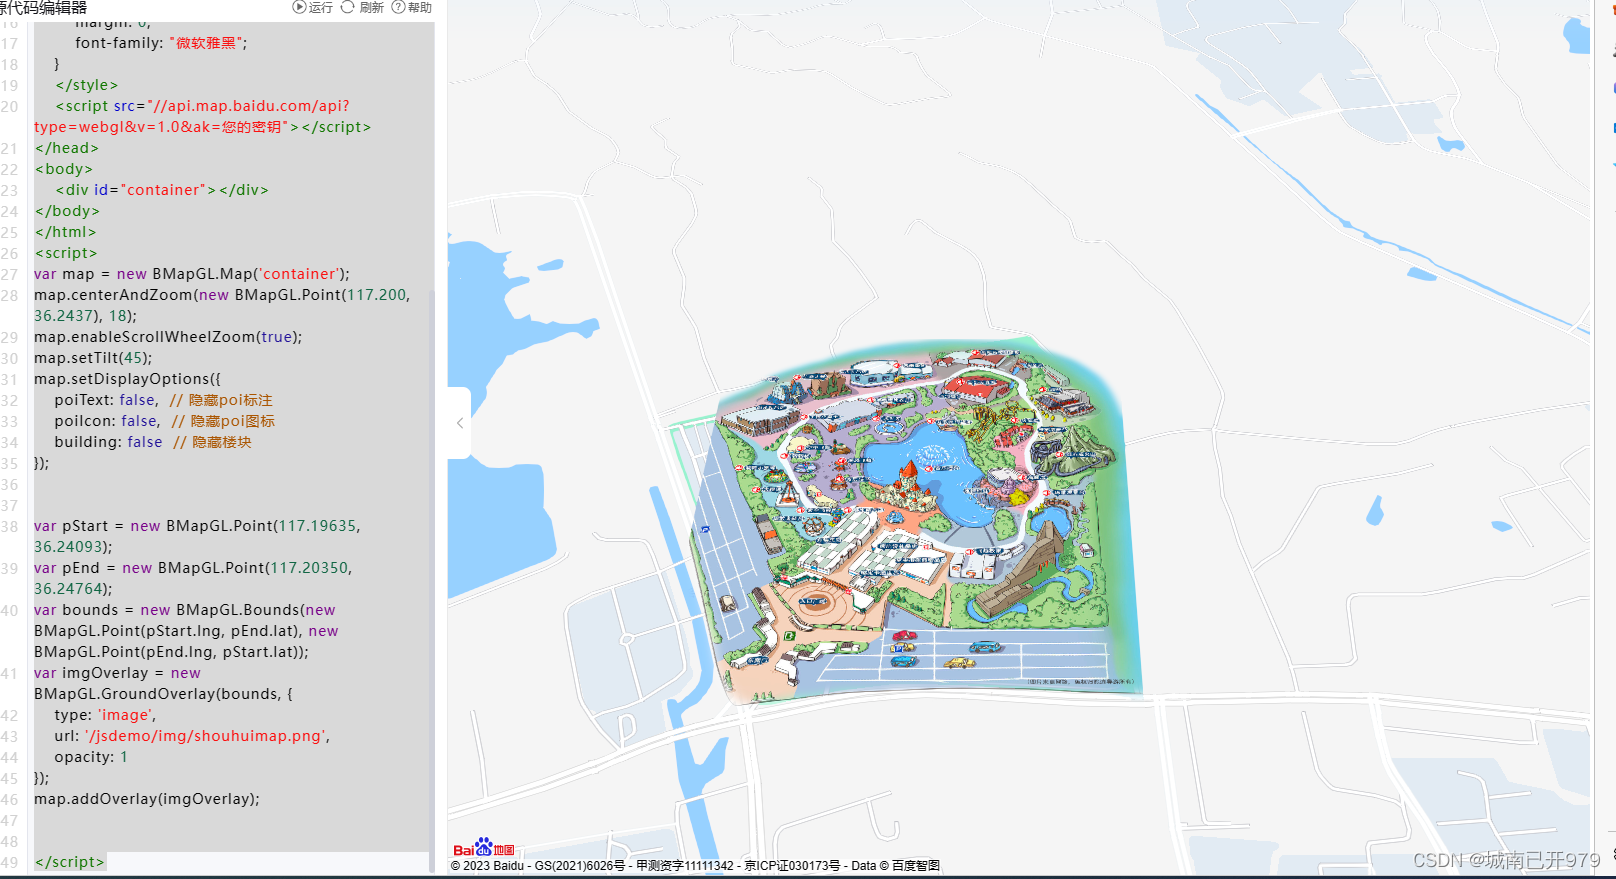Click the 'opacity: 1' code line
Viewport: 1616px width, 879px height.
pos(91,757)
